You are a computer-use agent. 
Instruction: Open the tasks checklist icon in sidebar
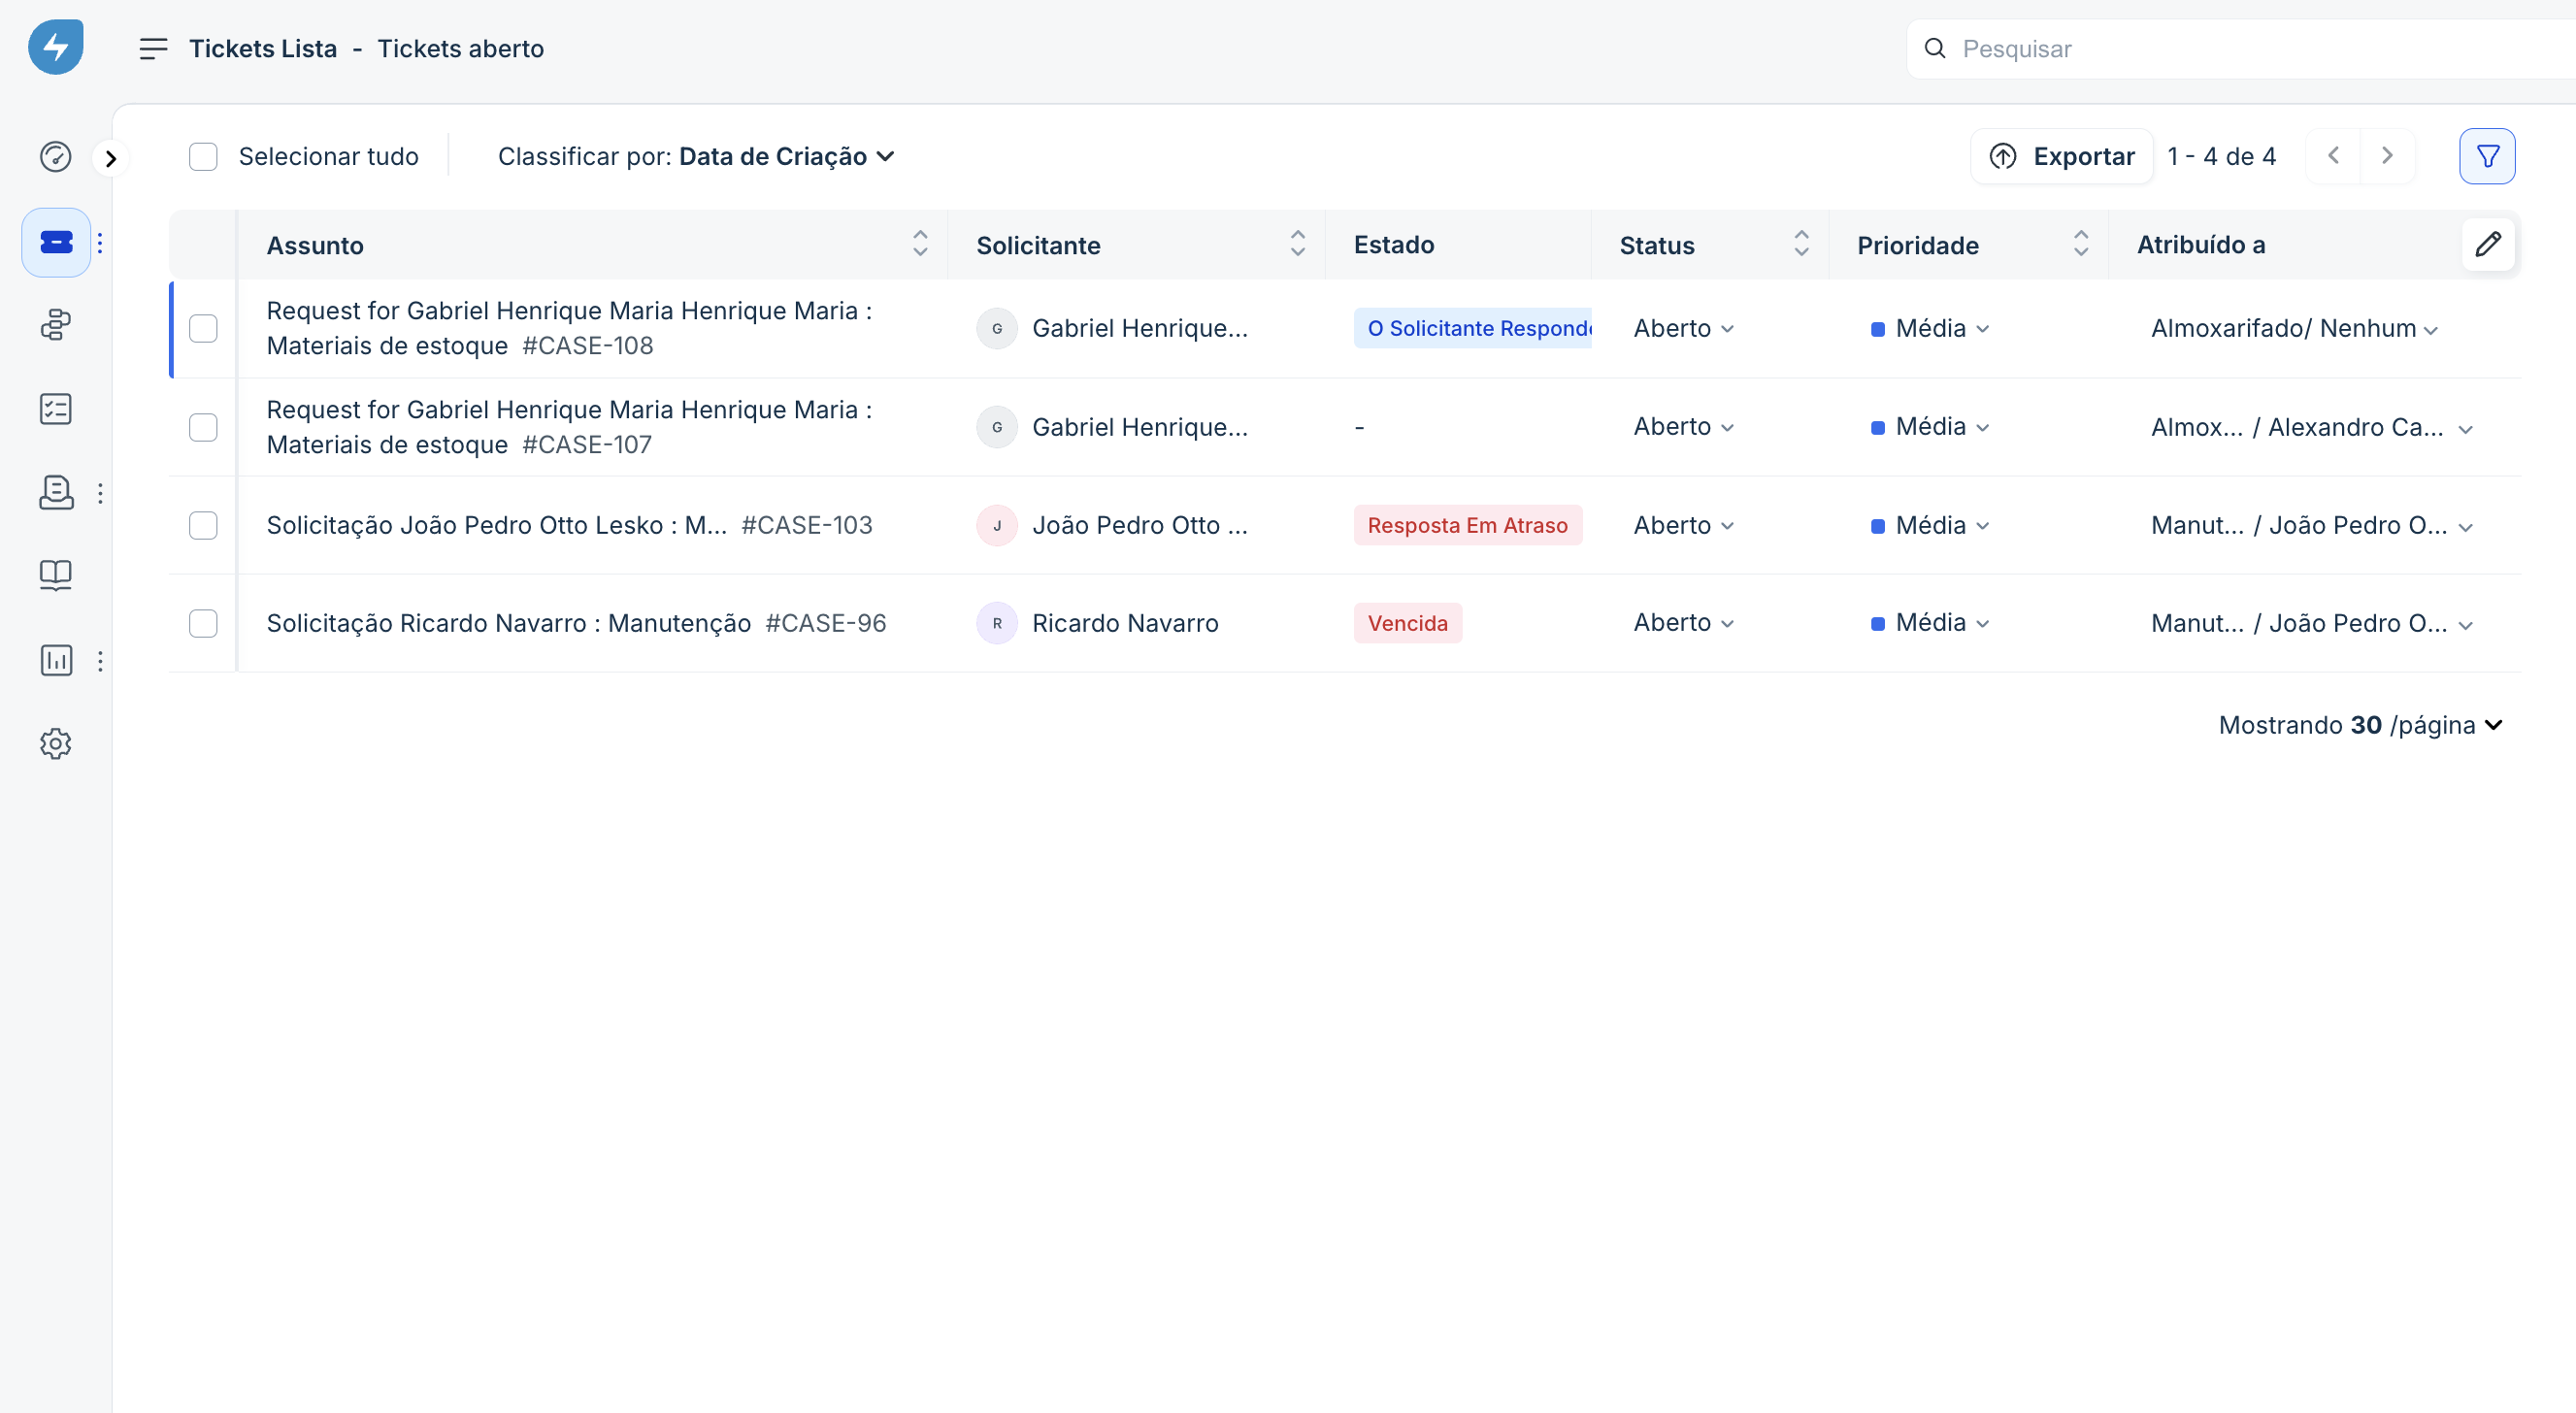click(56, 409)
